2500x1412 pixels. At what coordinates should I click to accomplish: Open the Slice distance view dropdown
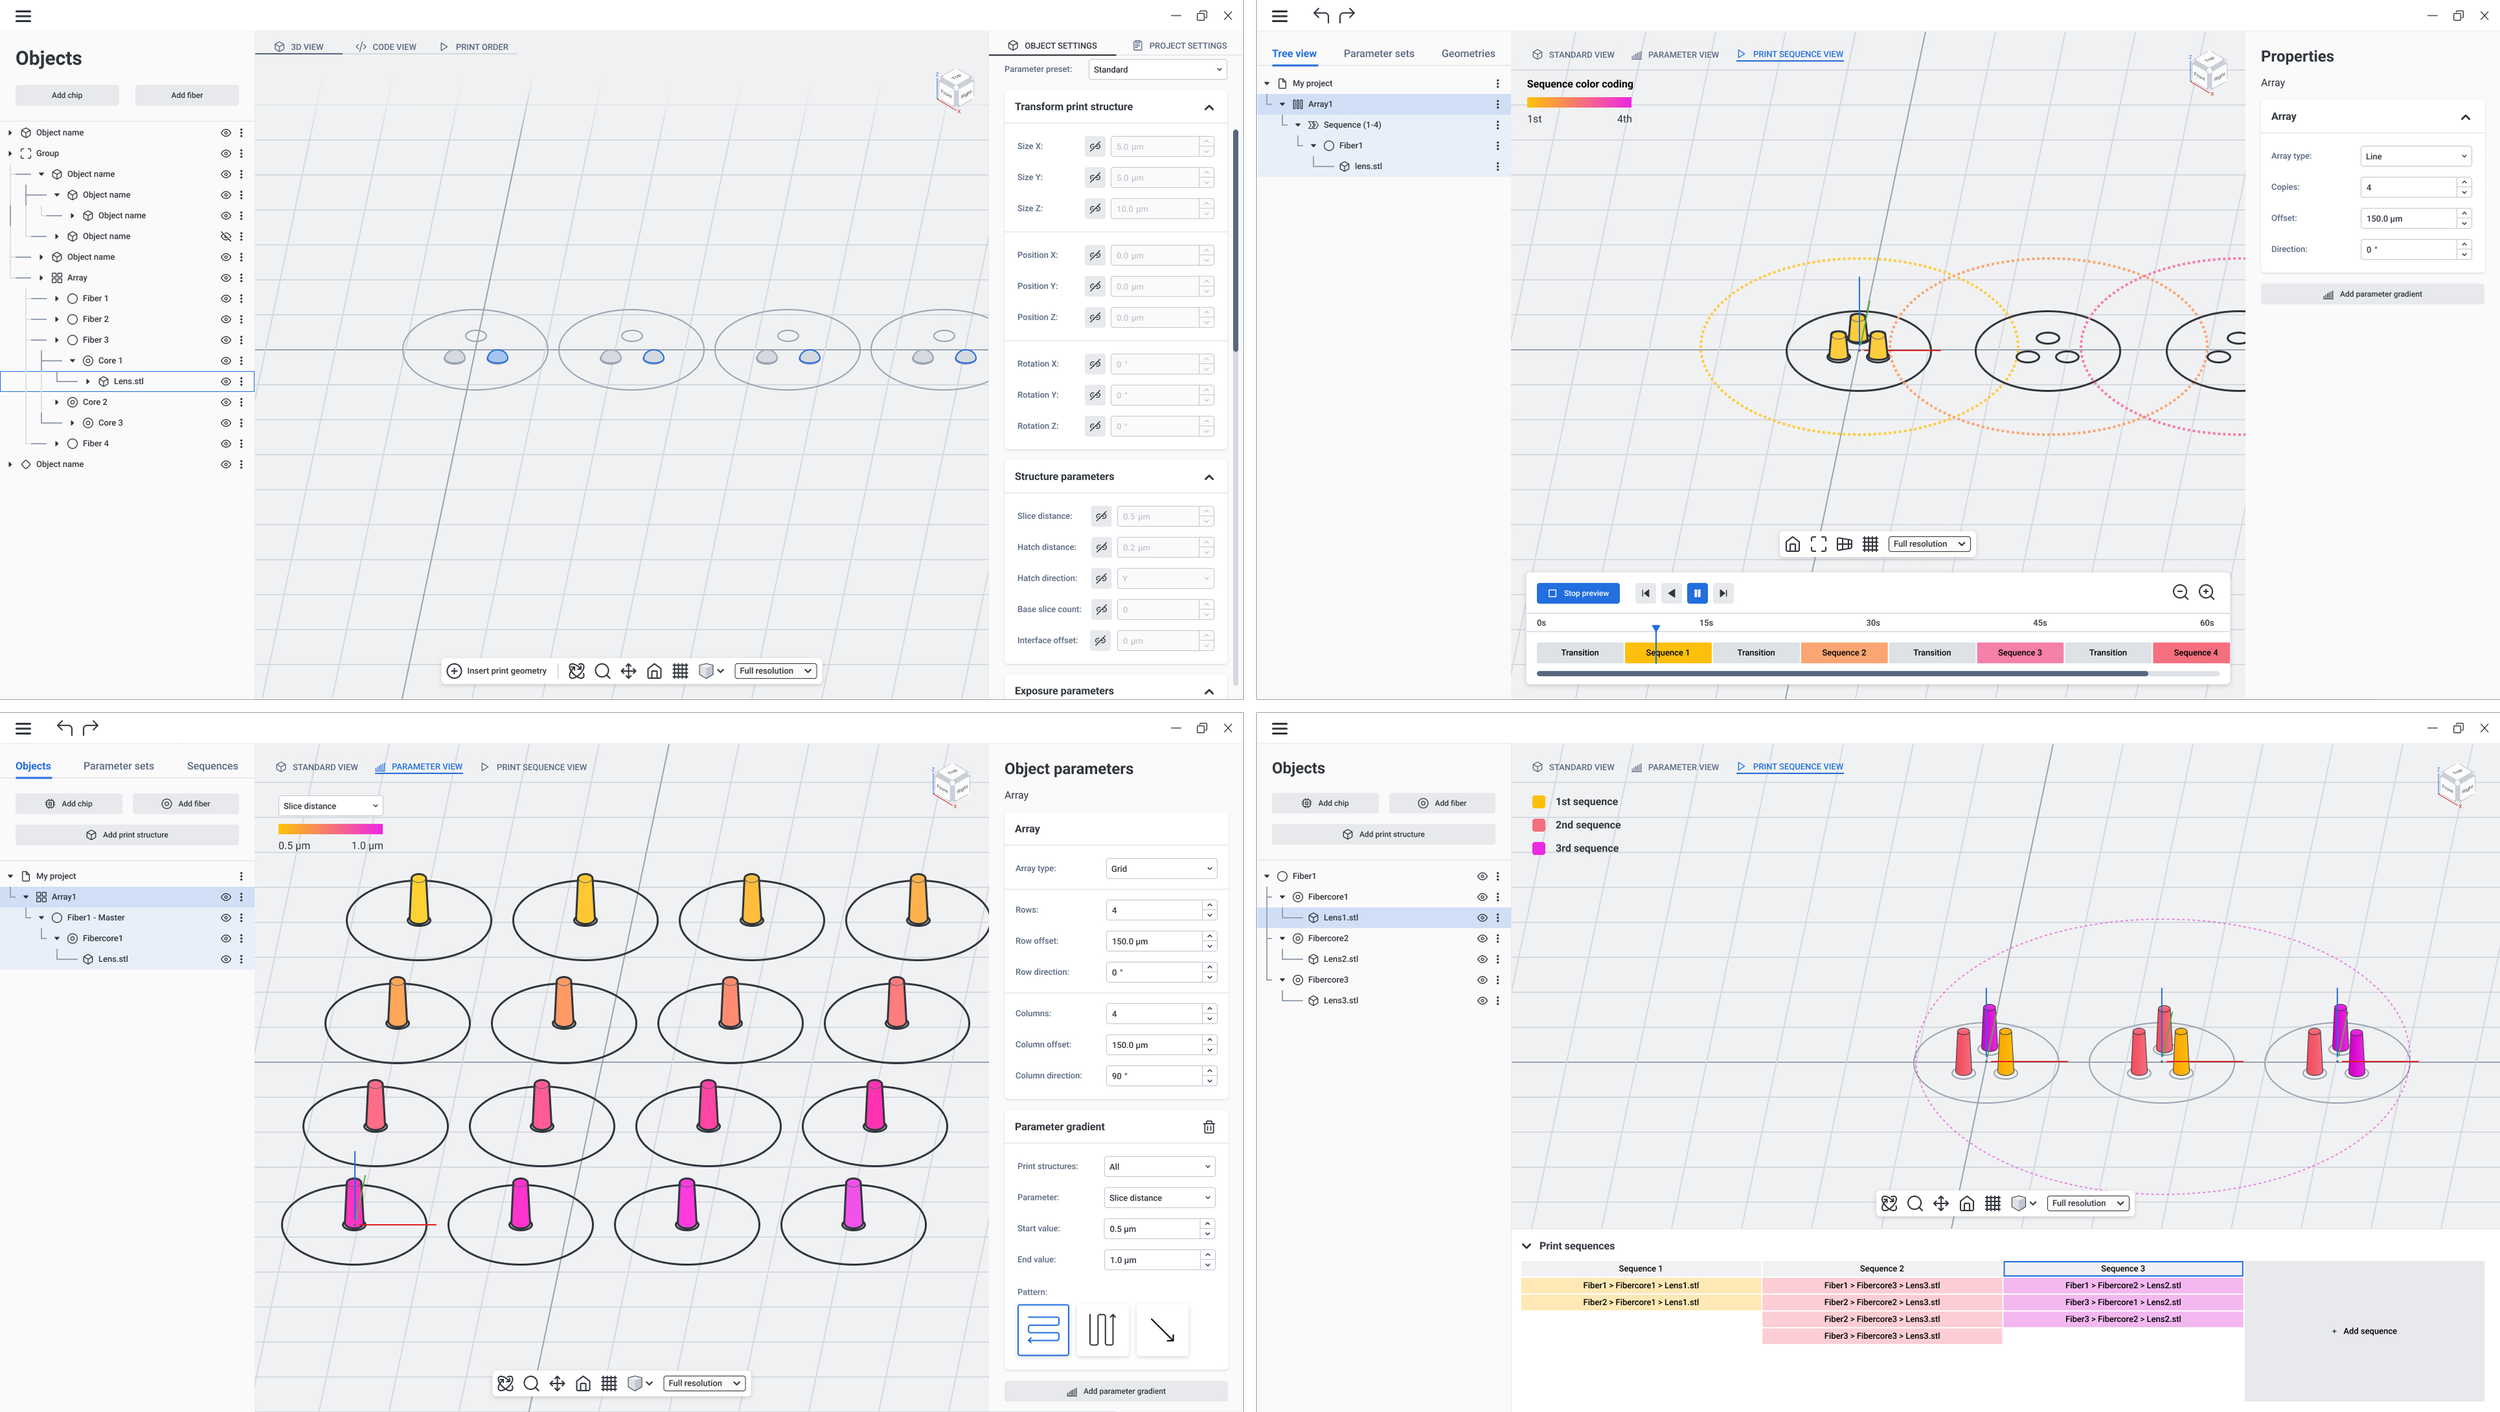(330, 806)
